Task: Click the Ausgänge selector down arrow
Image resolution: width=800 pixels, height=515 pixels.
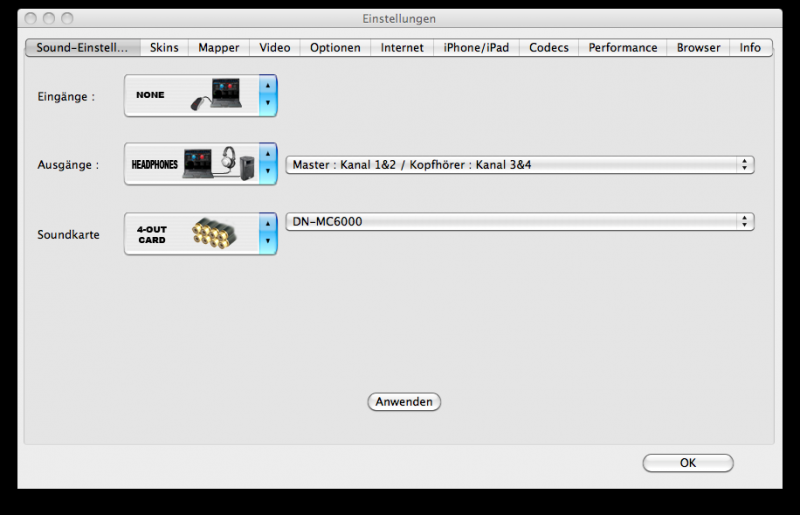Action: pyautogui.click(x=268, y=172)
